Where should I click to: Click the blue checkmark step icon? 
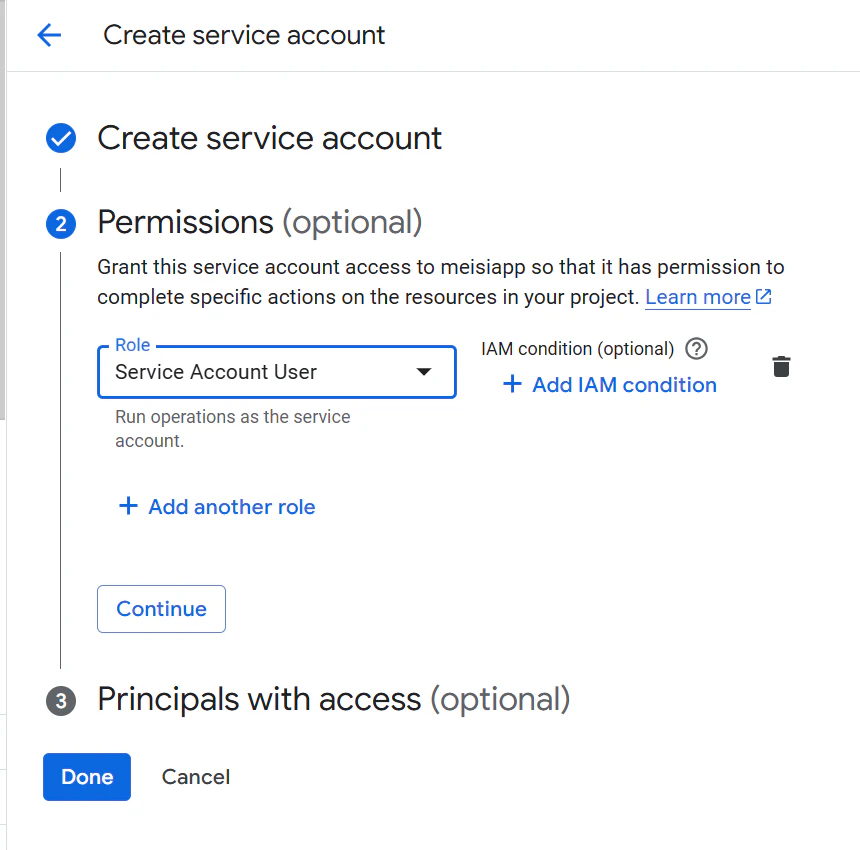(61, 138)
